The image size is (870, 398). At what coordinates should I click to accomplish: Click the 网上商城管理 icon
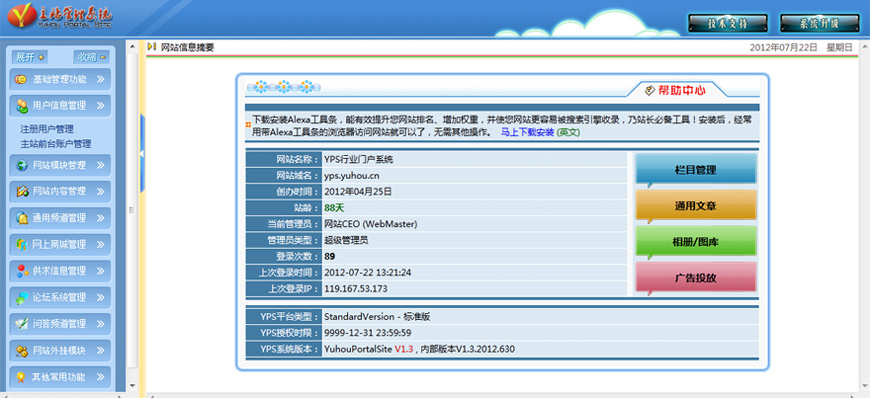click(22, 244)
